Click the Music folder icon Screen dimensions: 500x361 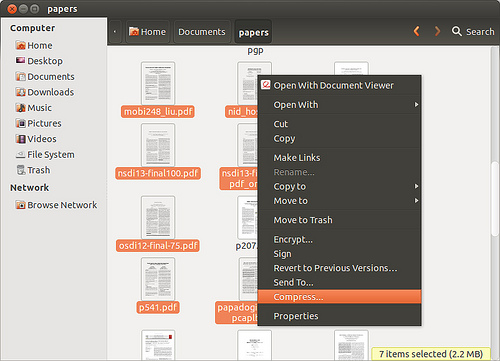(x=21, y=108)
